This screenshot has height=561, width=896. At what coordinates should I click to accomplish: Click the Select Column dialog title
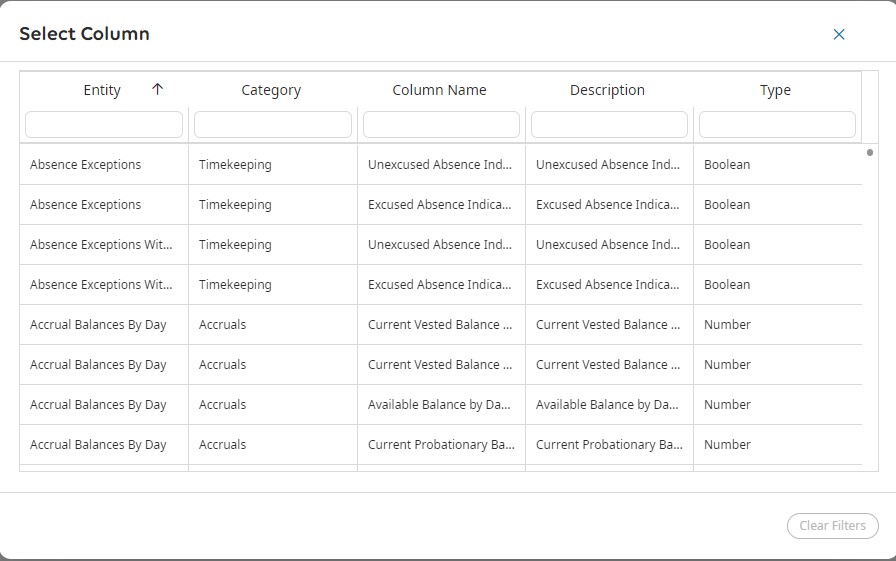pyautogui.click(x=85, y=34)
